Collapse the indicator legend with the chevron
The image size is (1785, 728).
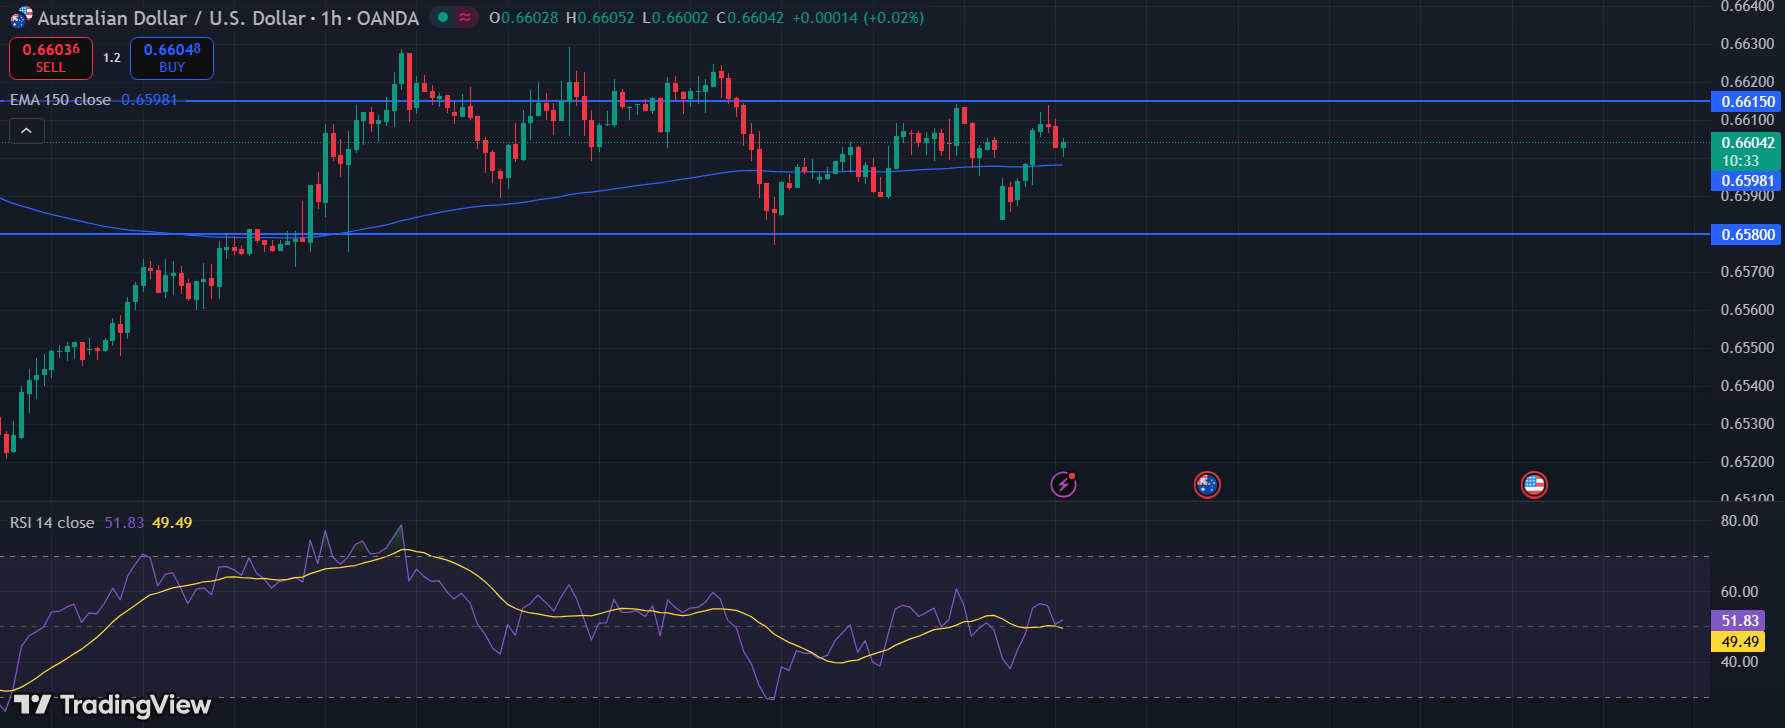[x=27, y=131]
